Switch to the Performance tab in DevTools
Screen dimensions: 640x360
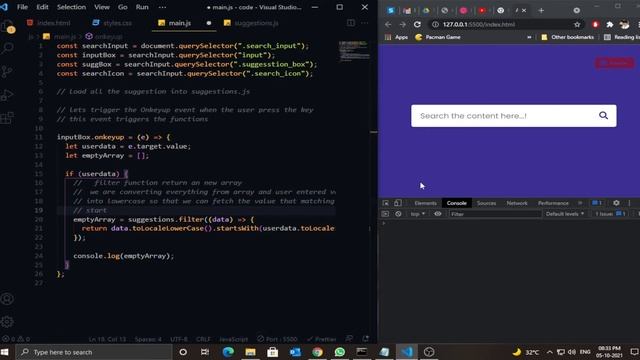click(553, 203)
